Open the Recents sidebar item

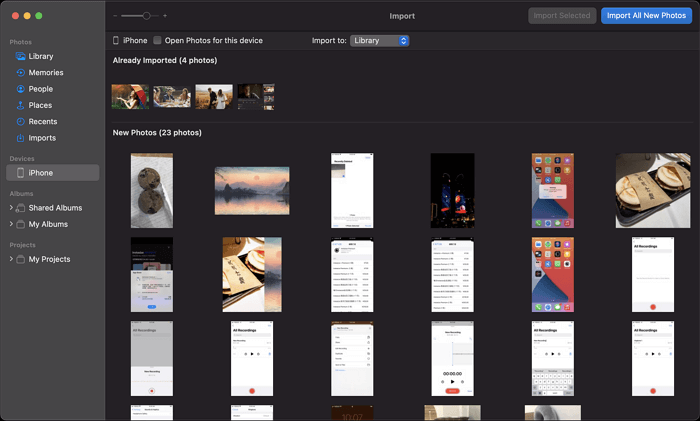pyautogui.click(x=42, y=122)
